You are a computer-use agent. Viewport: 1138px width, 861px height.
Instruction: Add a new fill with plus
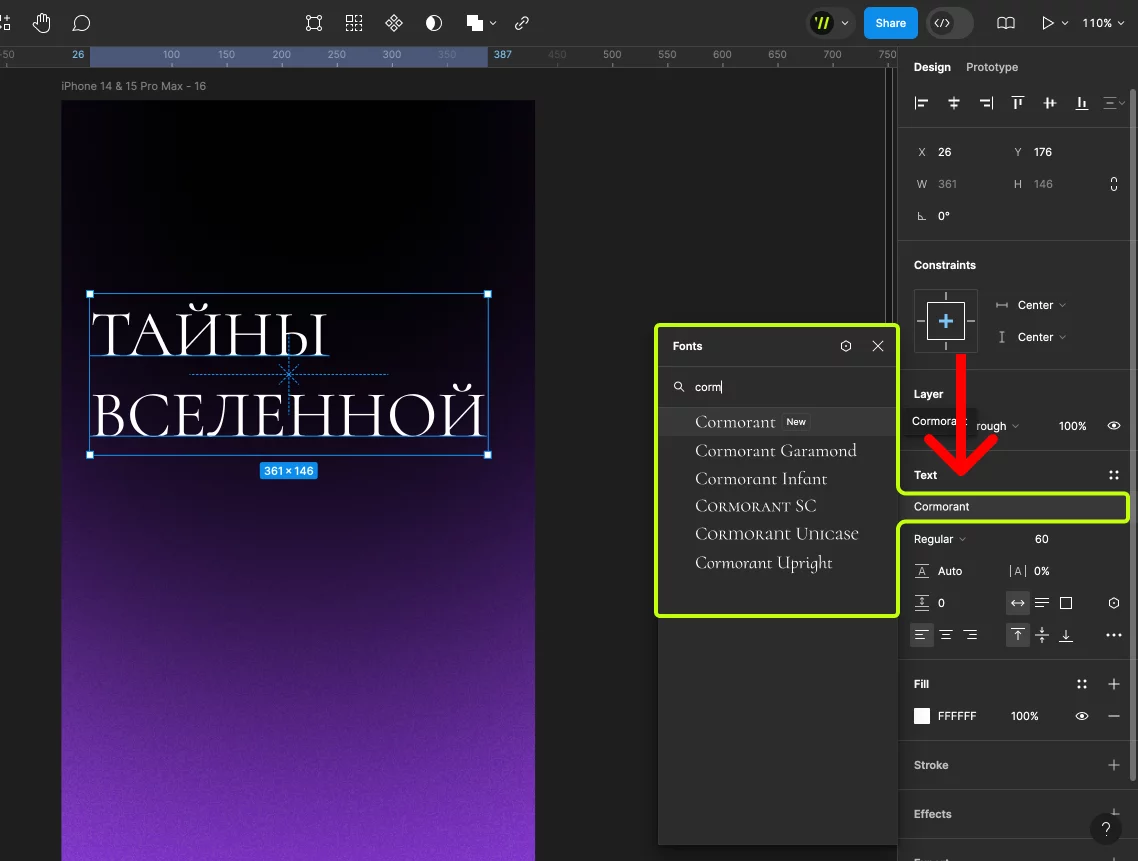pos(1113,684)
